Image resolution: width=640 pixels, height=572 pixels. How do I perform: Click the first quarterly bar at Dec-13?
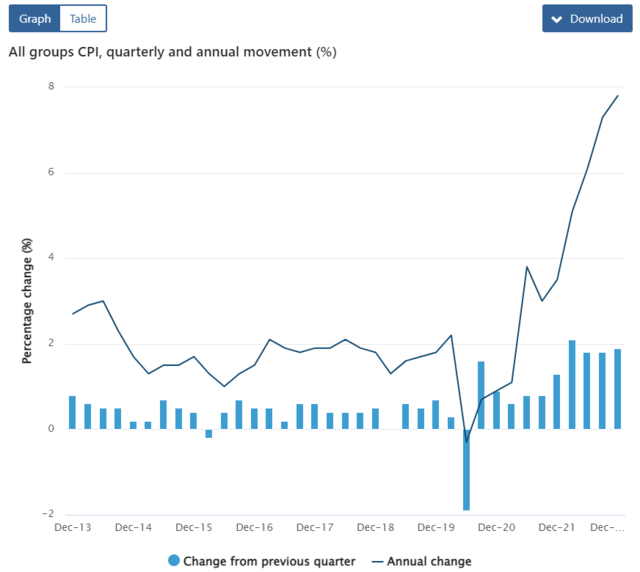pyautogui.click(x=72, y=413)
